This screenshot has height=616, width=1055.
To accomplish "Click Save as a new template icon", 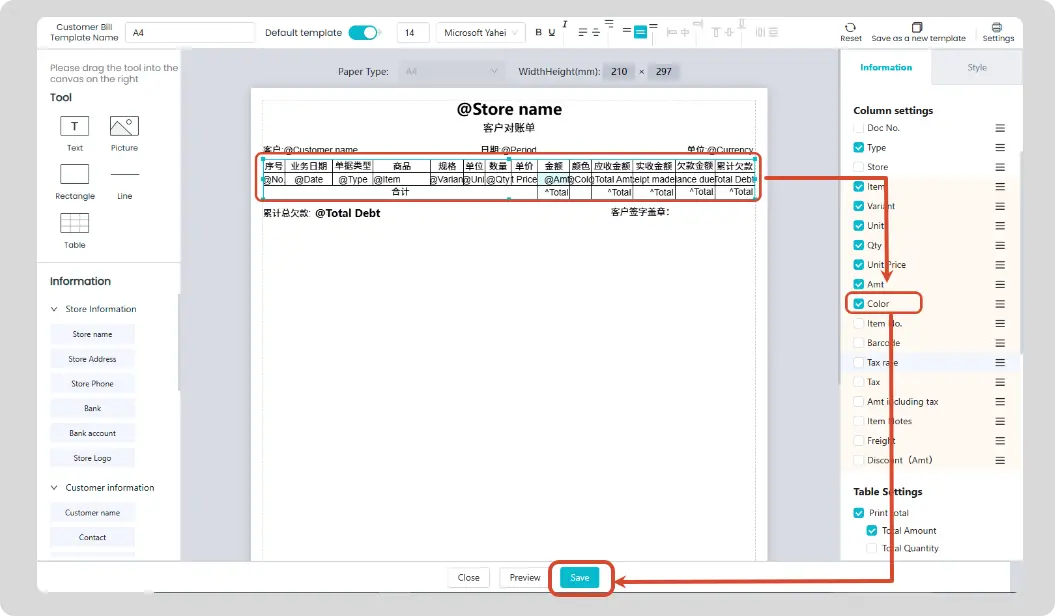I will [917, 28].
